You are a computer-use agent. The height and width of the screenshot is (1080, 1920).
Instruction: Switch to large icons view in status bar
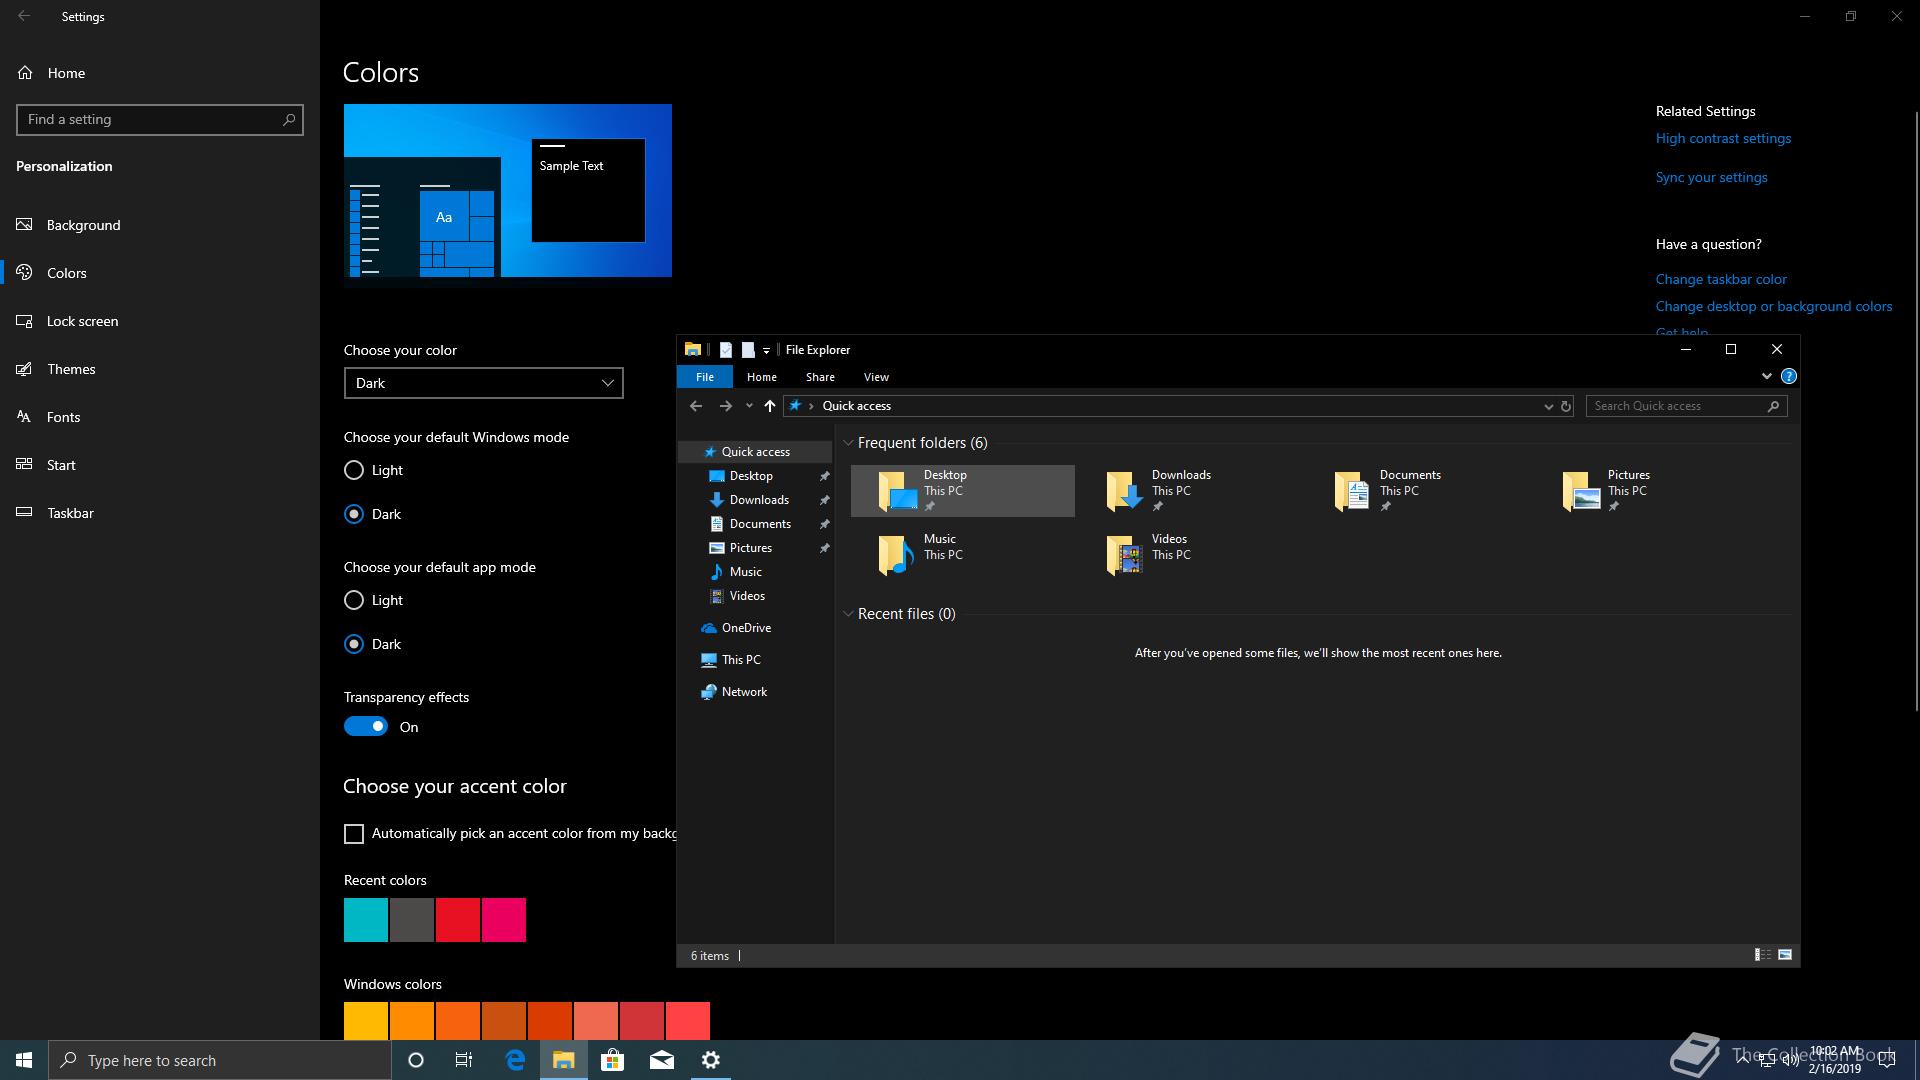tap(1785, 955)
